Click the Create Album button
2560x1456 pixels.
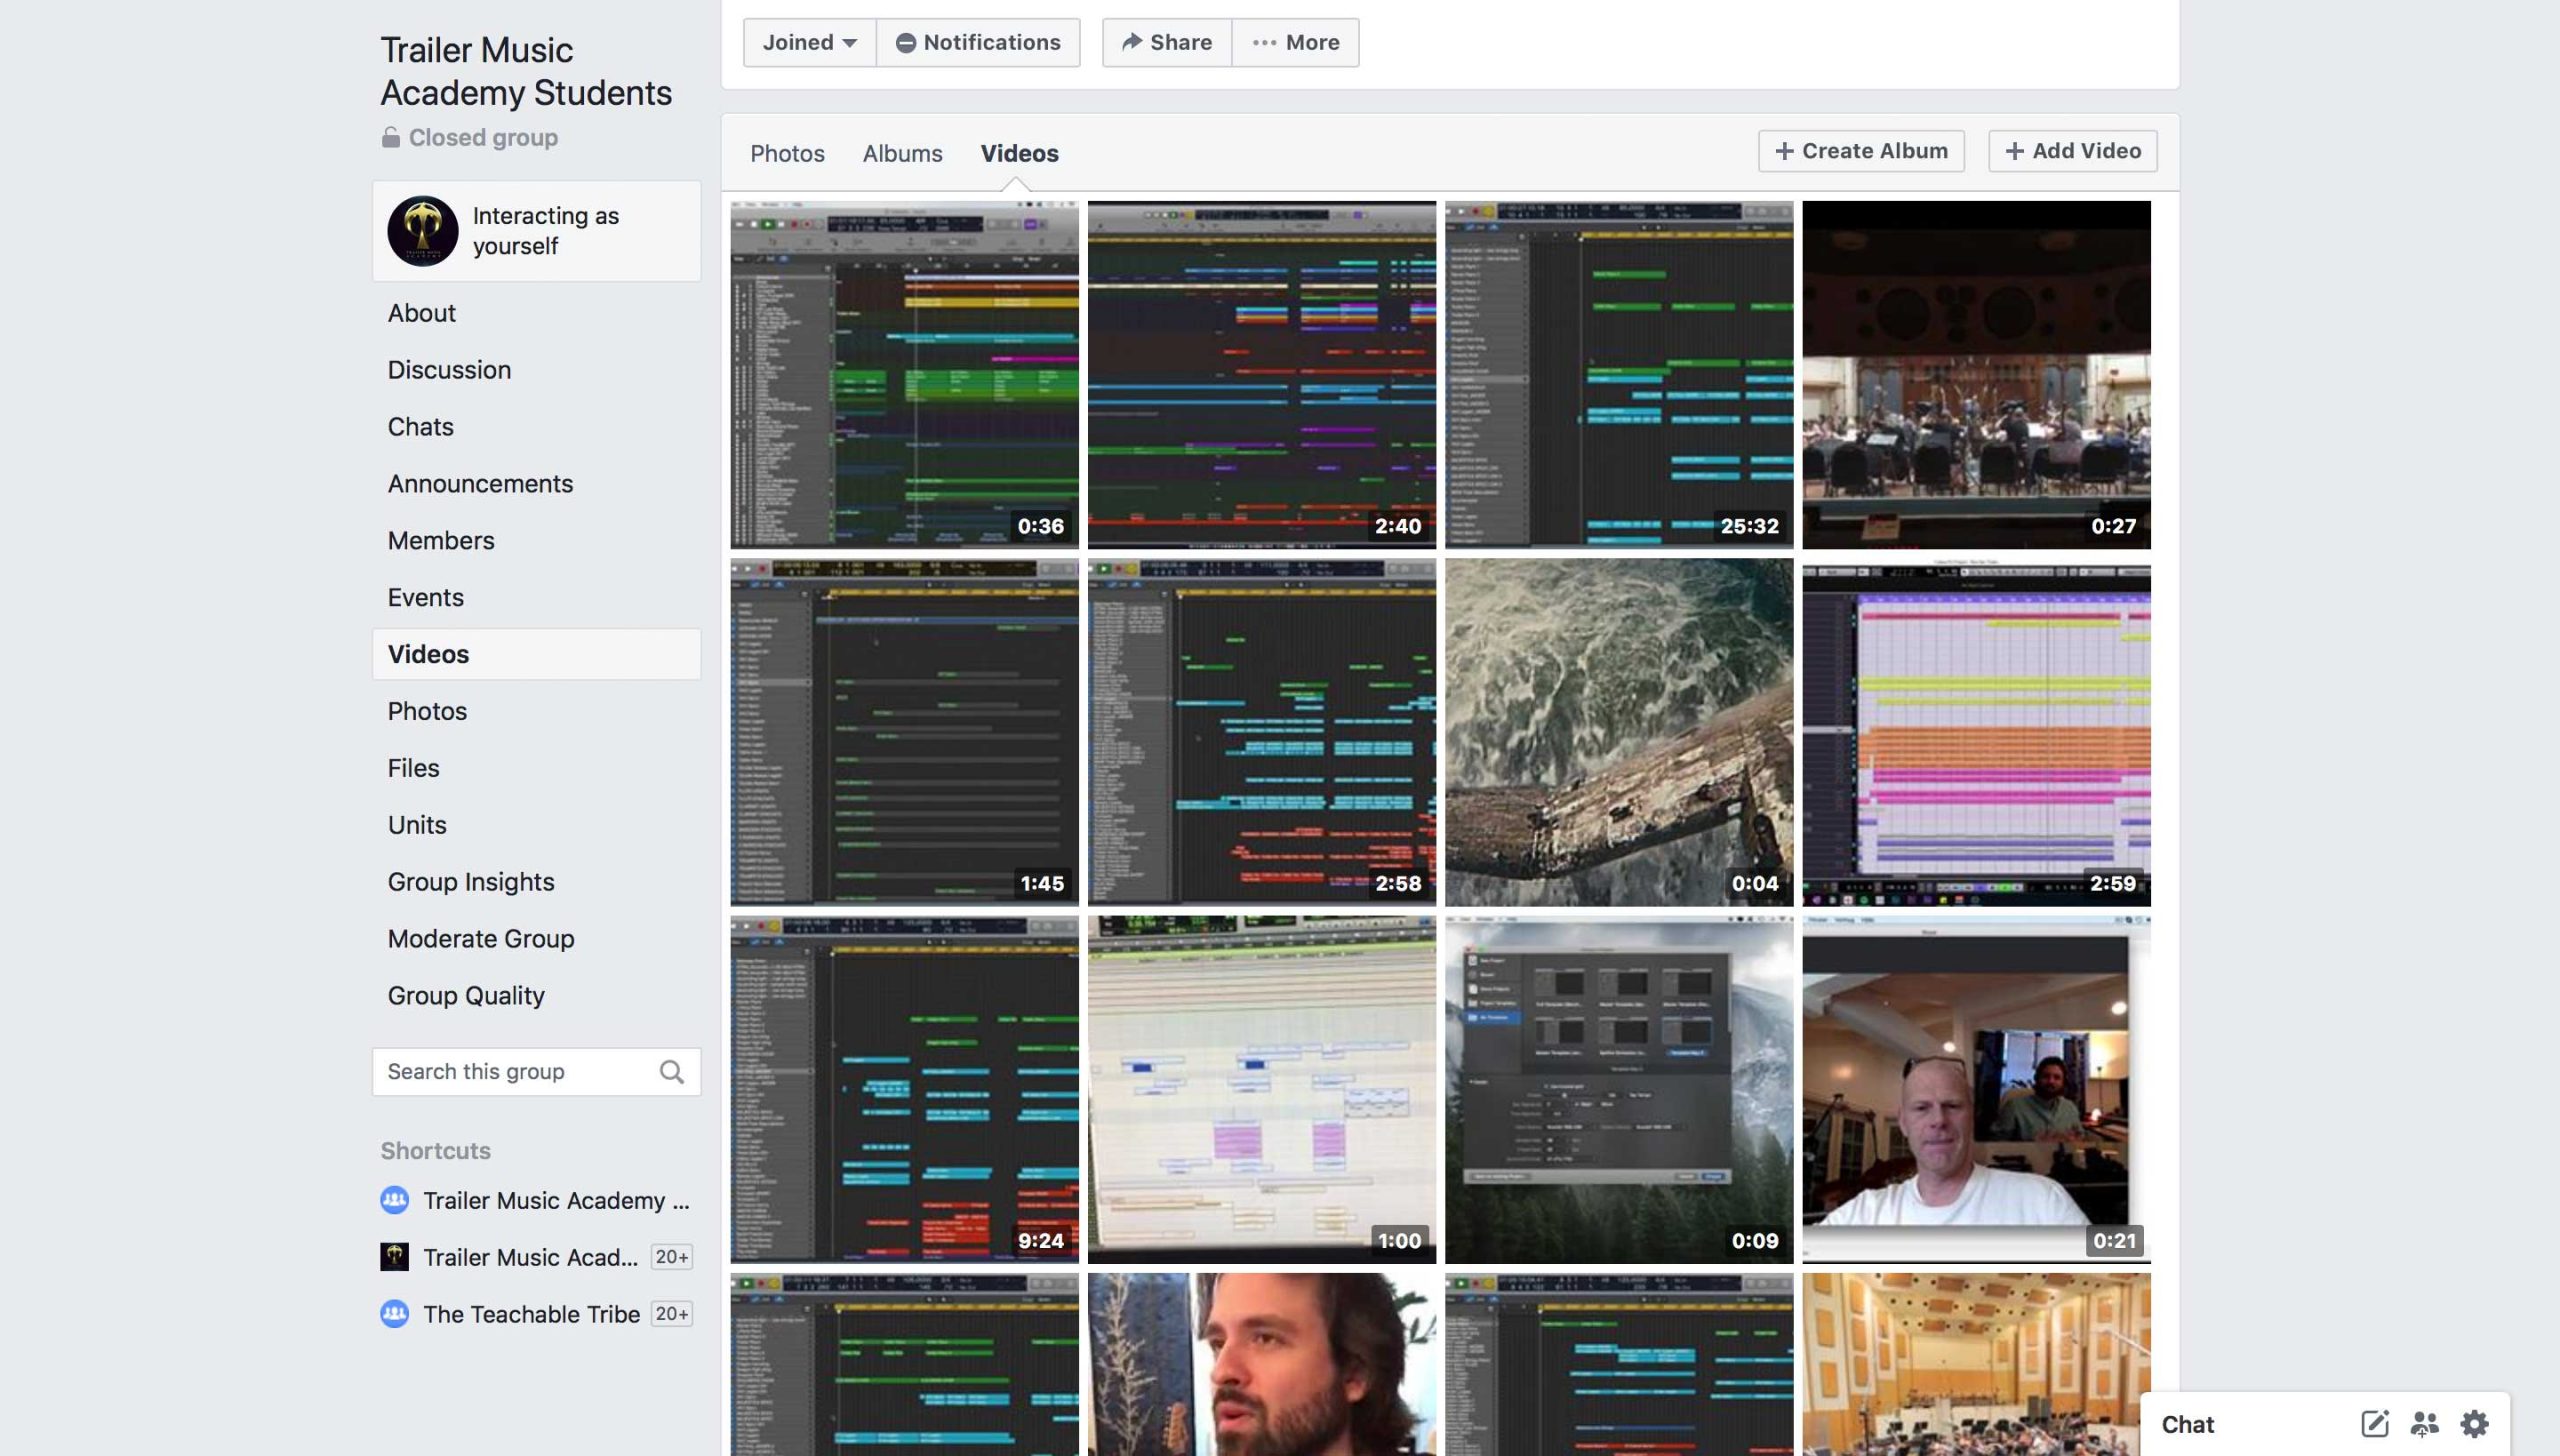click(1861, 151)
